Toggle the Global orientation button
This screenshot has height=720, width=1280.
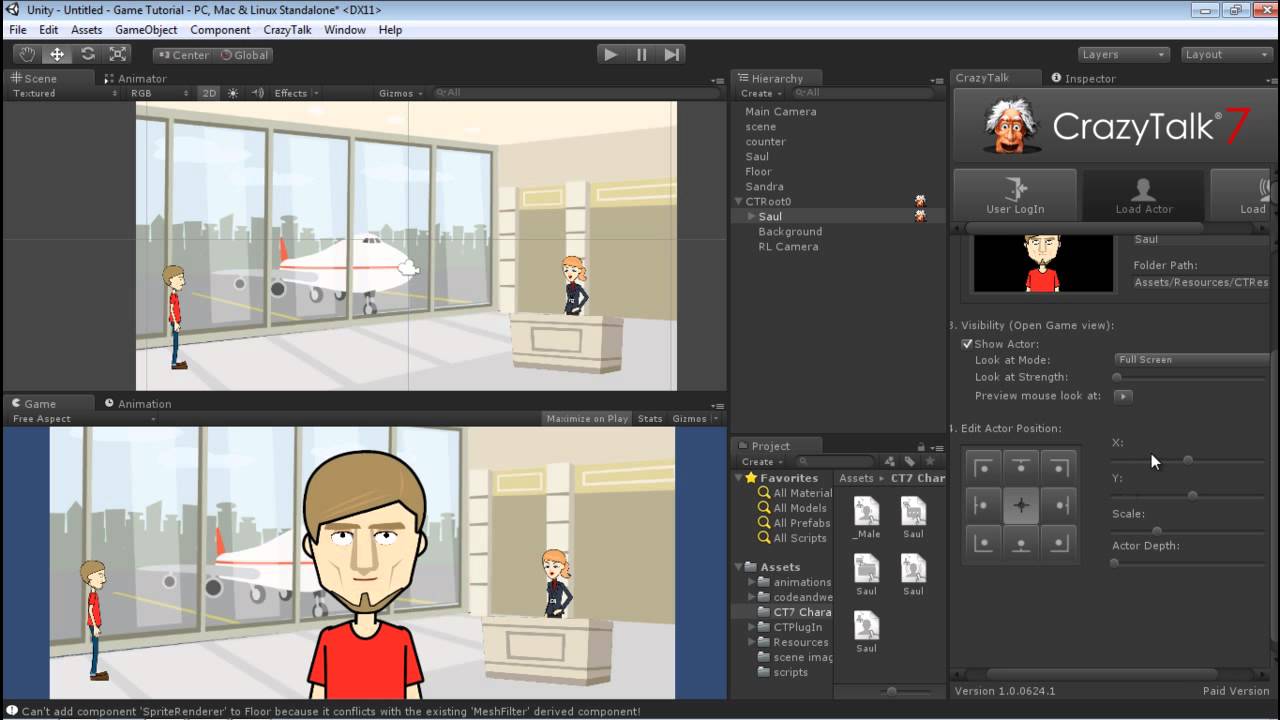244,55
